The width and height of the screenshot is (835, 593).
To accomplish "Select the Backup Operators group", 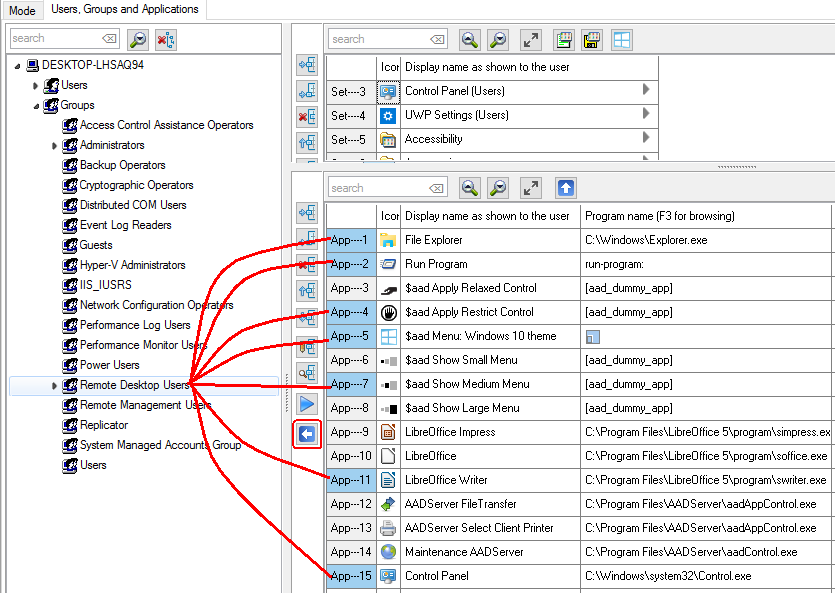I will [x=122, y=165].
